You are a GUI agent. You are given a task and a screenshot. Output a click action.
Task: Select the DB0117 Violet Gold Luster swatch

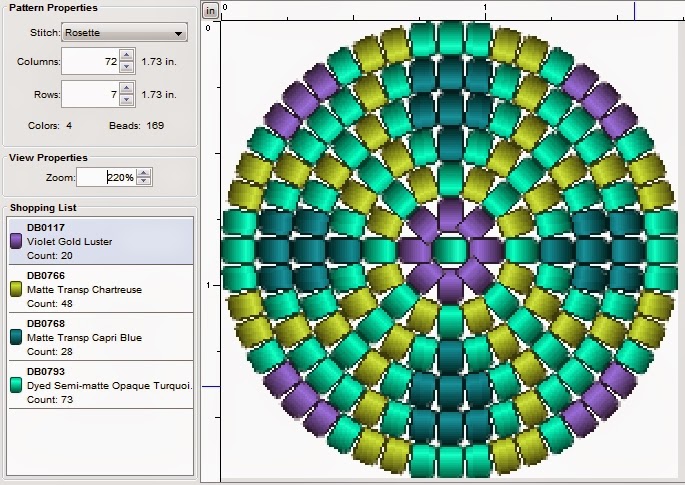click(16, 241)
